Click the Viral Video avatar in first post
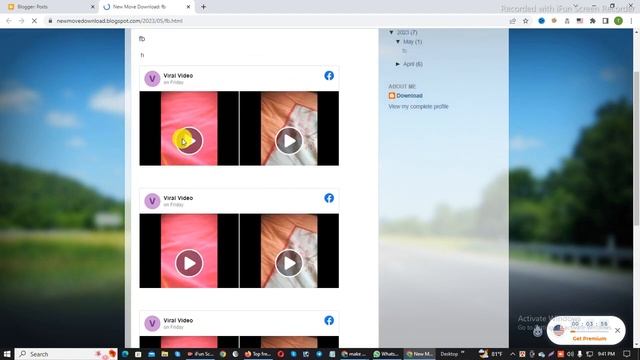Screen dimensions: 640x360 tap(152, 79)
